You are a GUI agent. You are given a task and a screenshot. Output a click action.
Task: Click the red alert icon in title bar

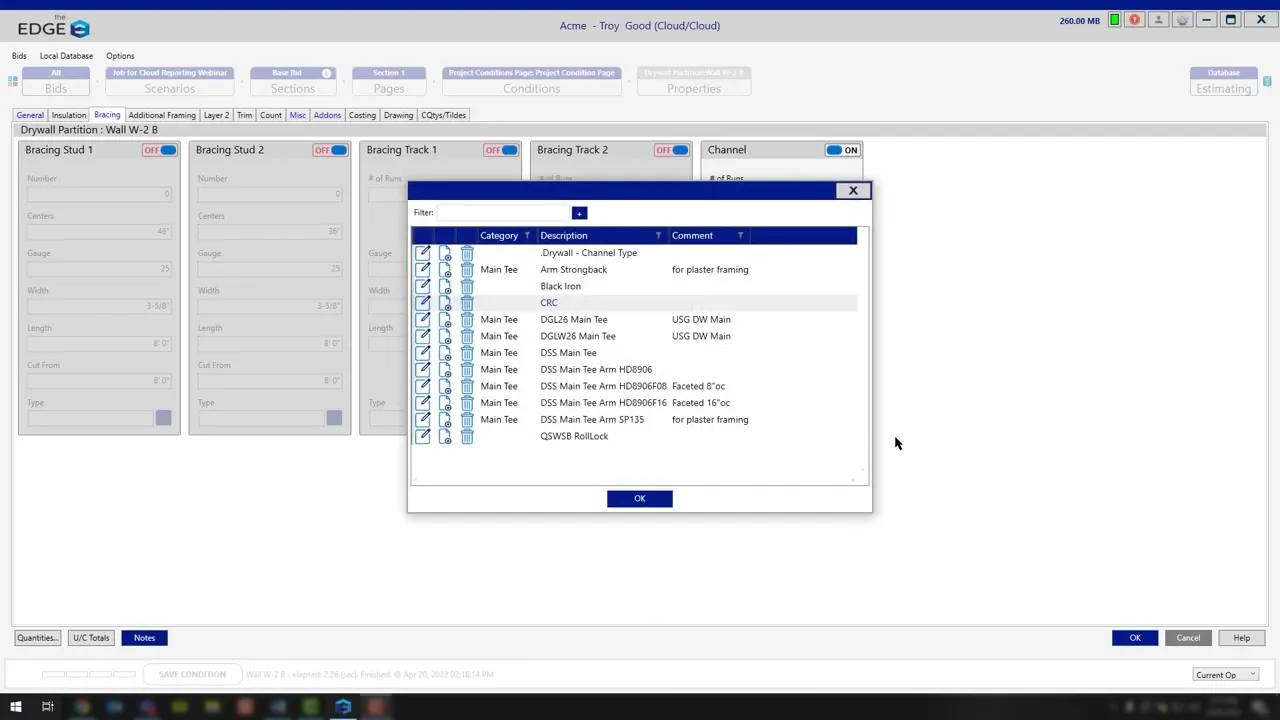pyautogui.click(x=1134, y=20)
